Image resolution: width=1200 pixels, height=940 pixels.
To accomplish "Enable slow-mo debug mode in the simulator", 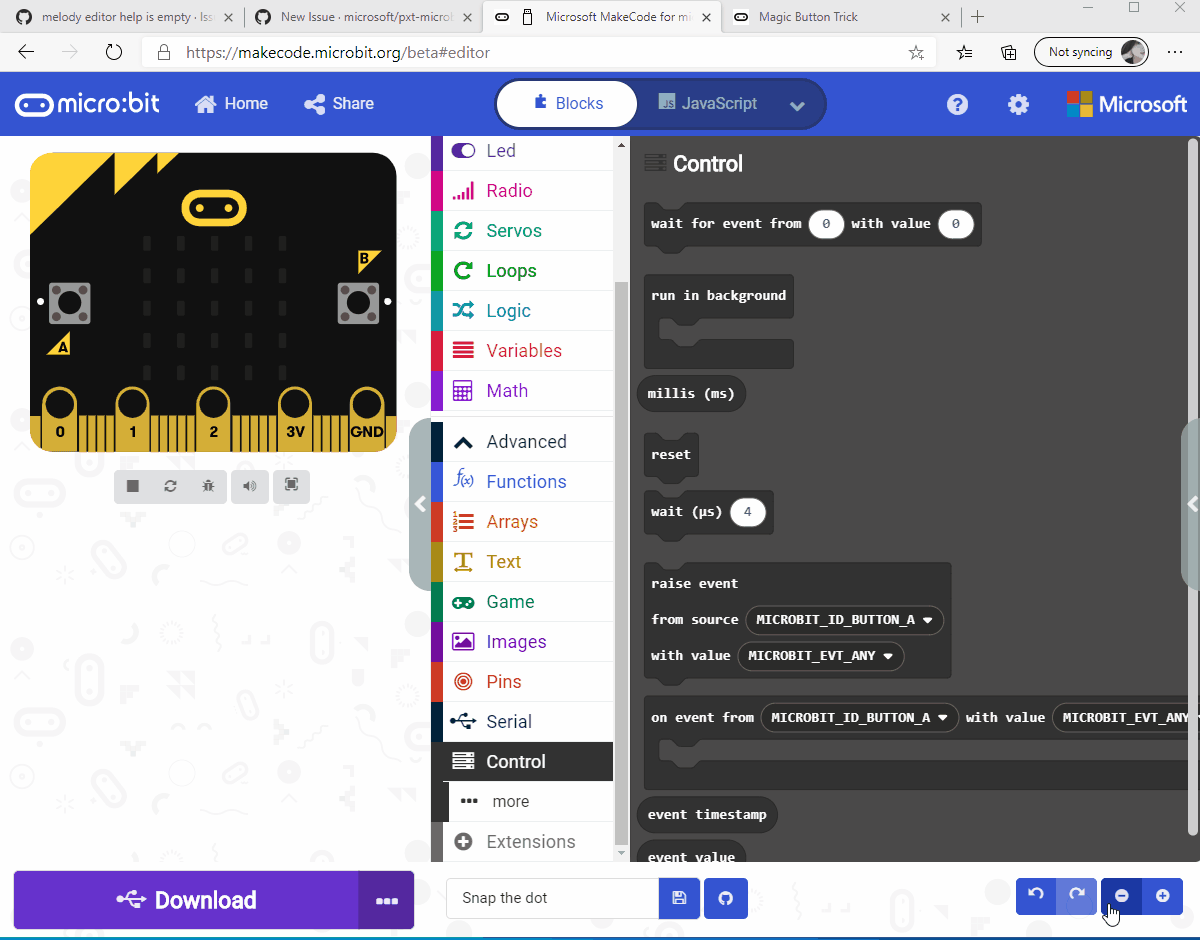I will click(x=208, y=486).
